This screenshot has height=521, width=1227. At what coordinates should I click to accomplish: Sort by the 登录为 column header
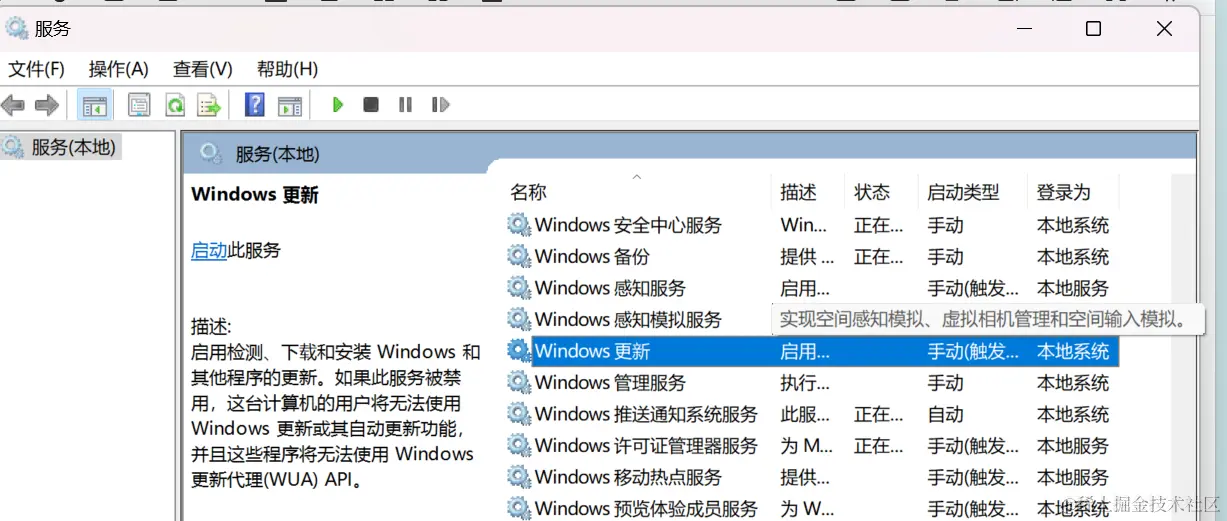tap(1064, 192)
